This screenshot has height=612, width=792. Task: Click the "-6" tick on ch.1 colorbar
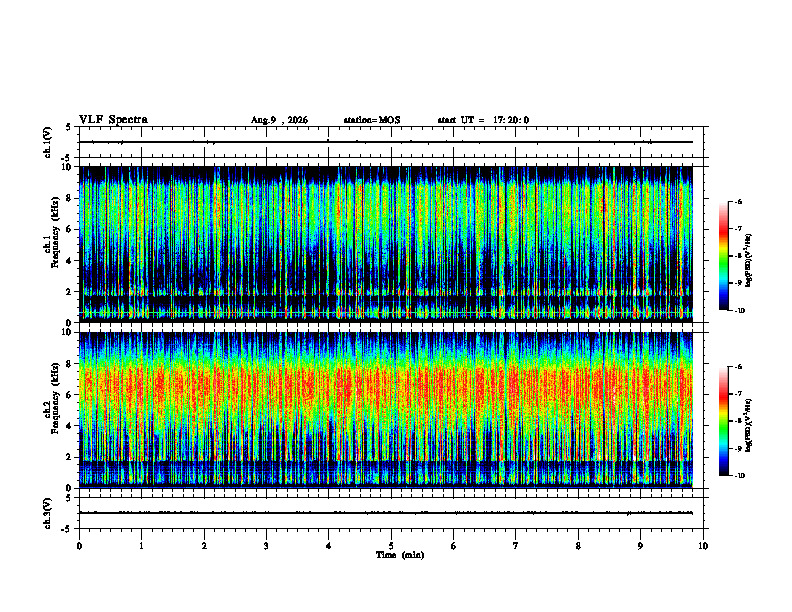[x=738, y=201]
